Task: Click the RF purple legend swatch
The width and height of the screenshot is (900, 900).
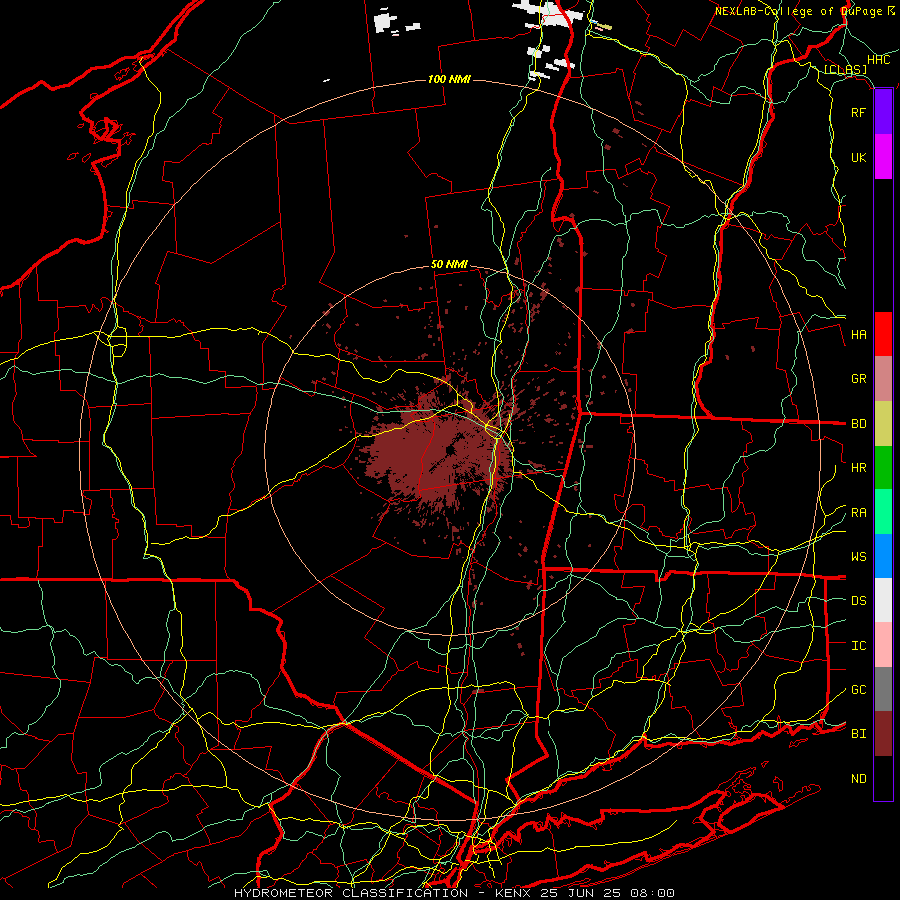Action: click(883, 112)
